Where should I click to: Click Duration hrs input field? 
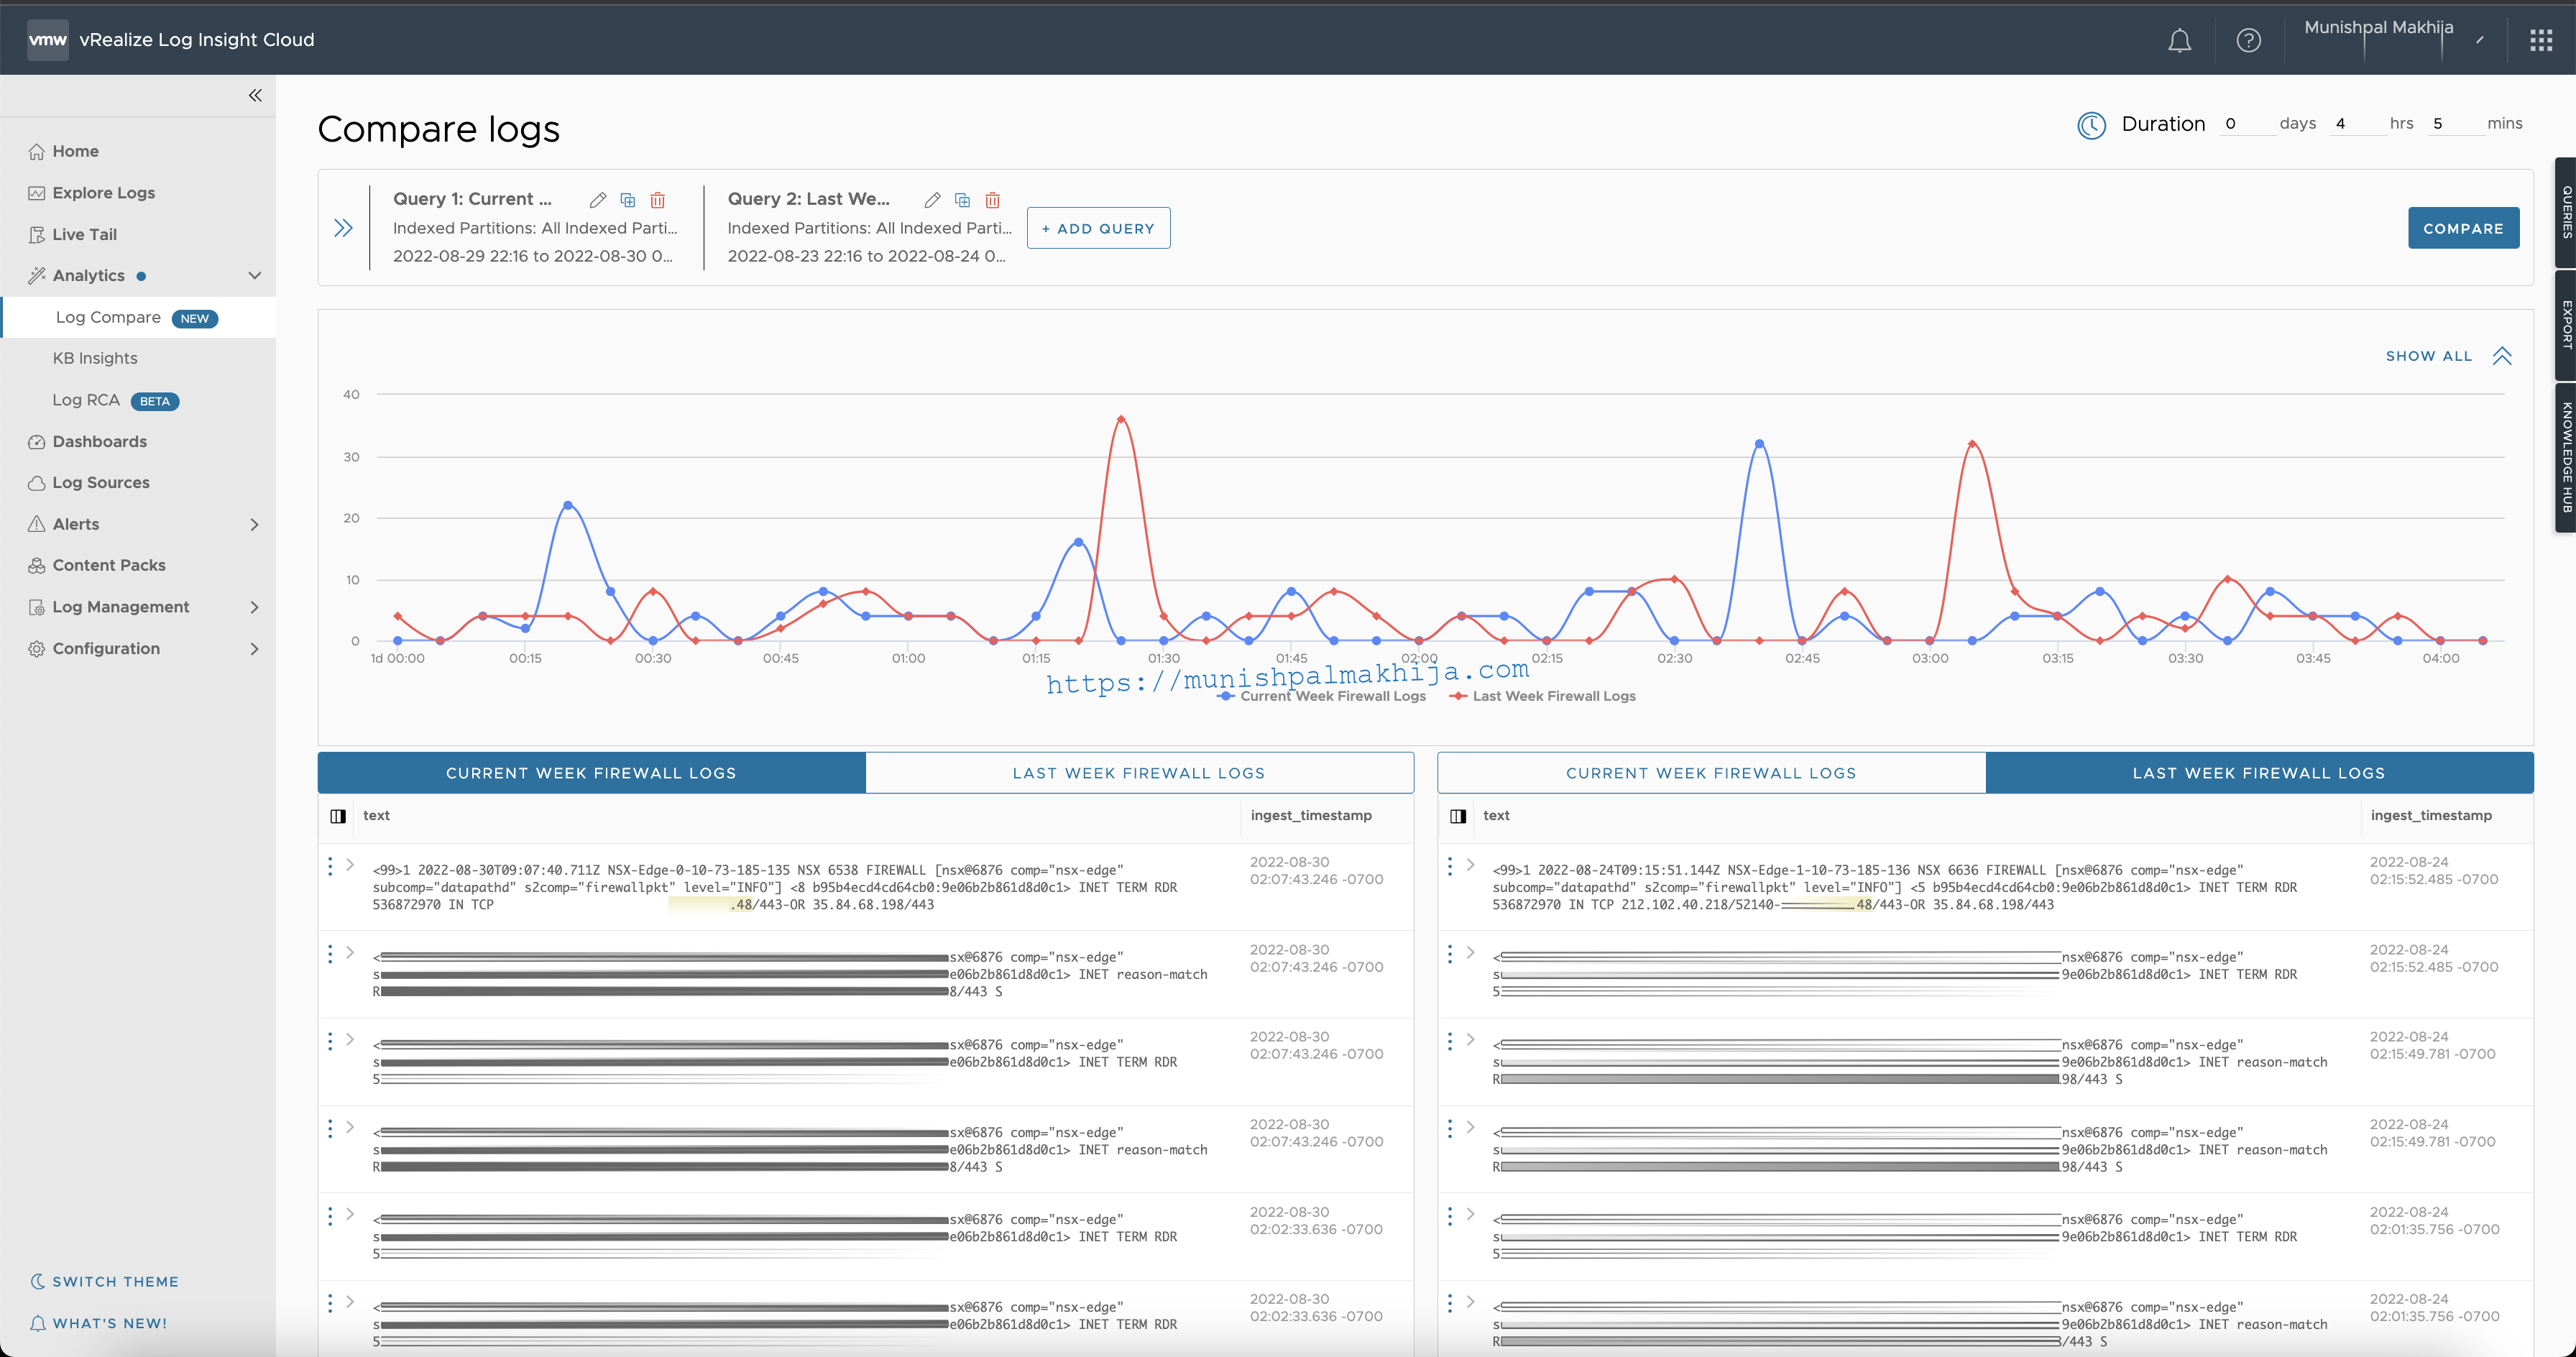pos(2357,124)
